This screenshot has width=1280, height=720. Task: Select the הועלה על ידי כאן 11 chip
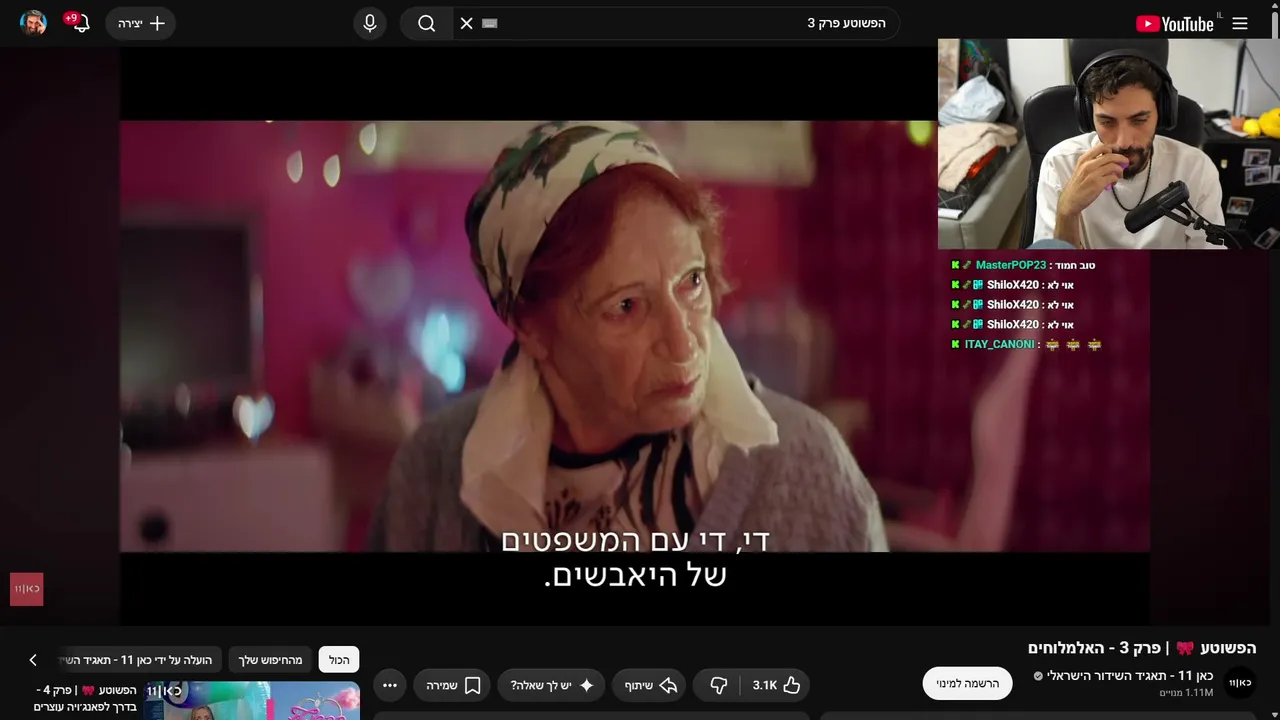pos(140,660)
